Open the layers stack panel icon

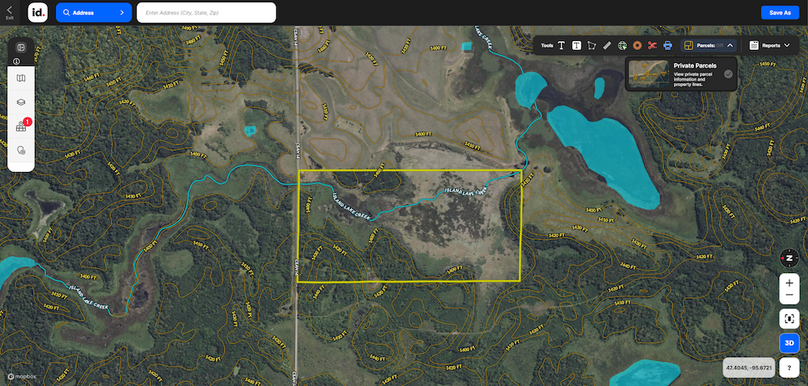click(x=21, y=102)
